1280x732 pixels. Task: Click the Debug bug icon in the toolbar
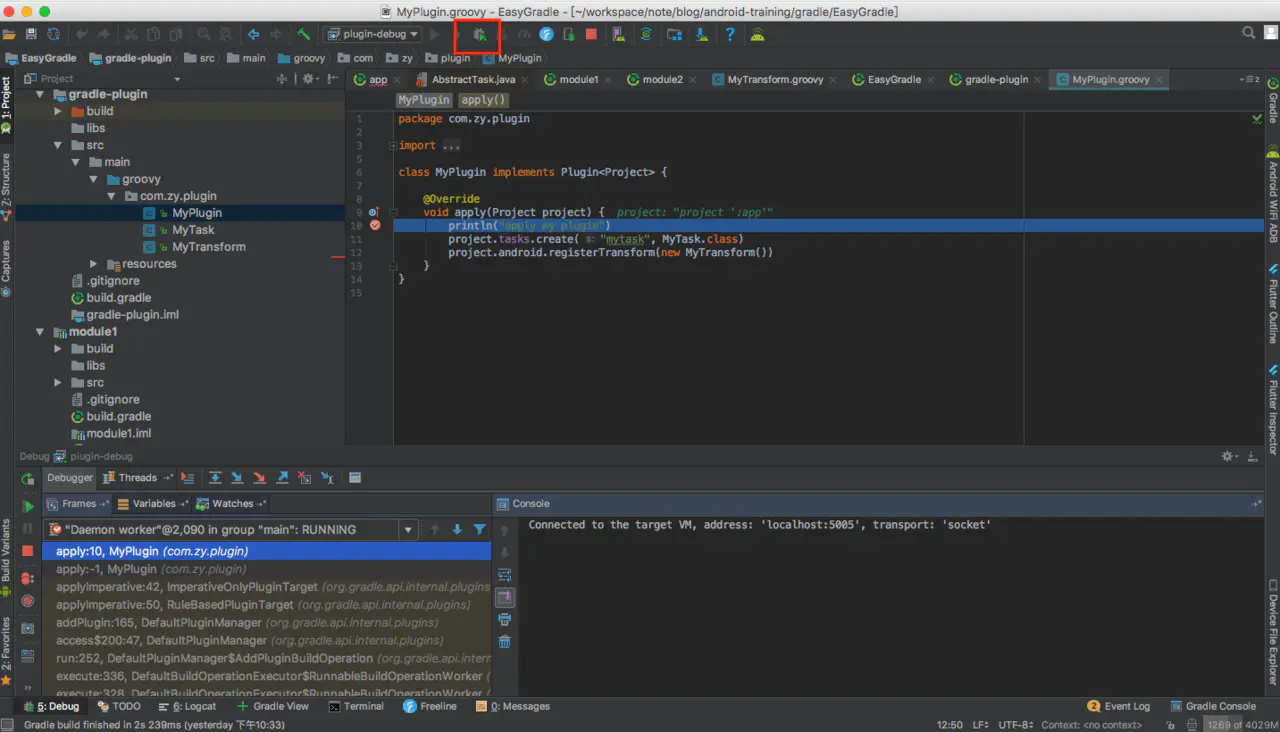point(479,34)
